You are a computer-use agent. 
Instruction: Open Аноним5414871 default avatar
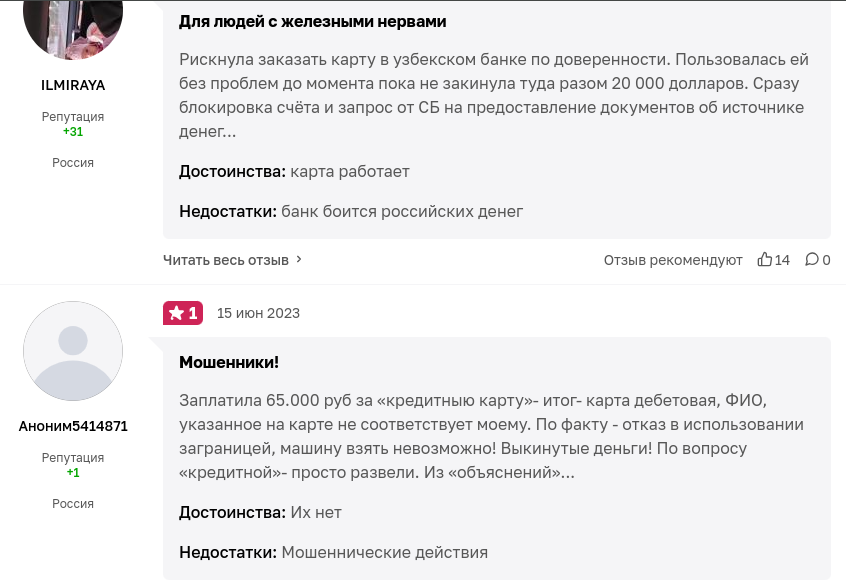point(73,351)
